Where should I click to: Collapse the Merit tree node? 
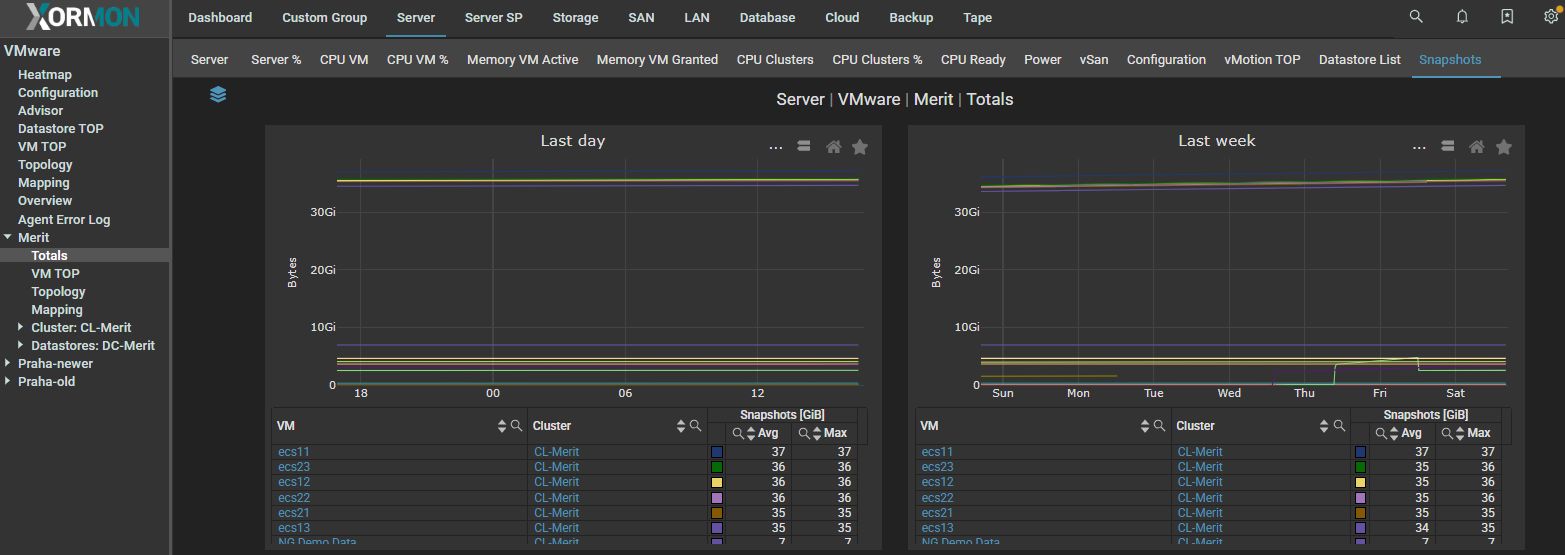8,238
